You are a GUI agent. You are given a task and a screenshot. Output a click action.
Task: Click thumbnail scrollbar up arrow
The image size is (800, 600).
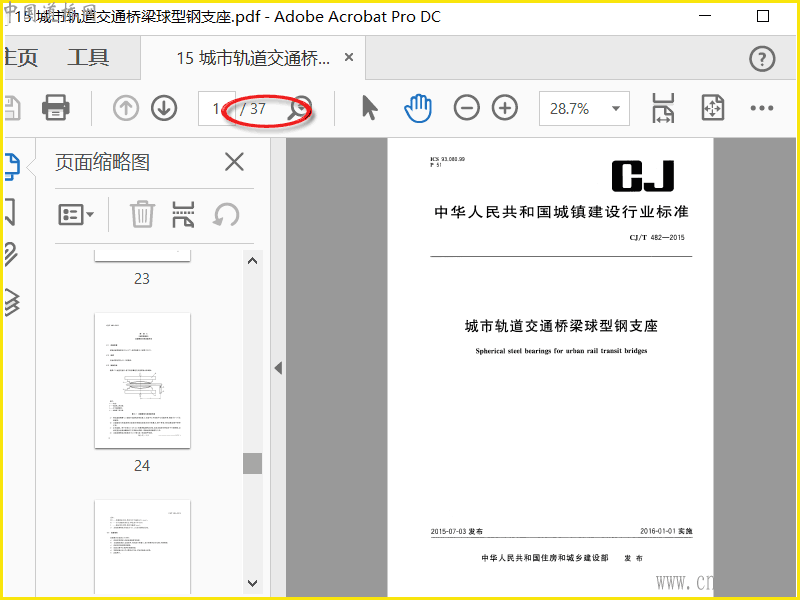252,261
